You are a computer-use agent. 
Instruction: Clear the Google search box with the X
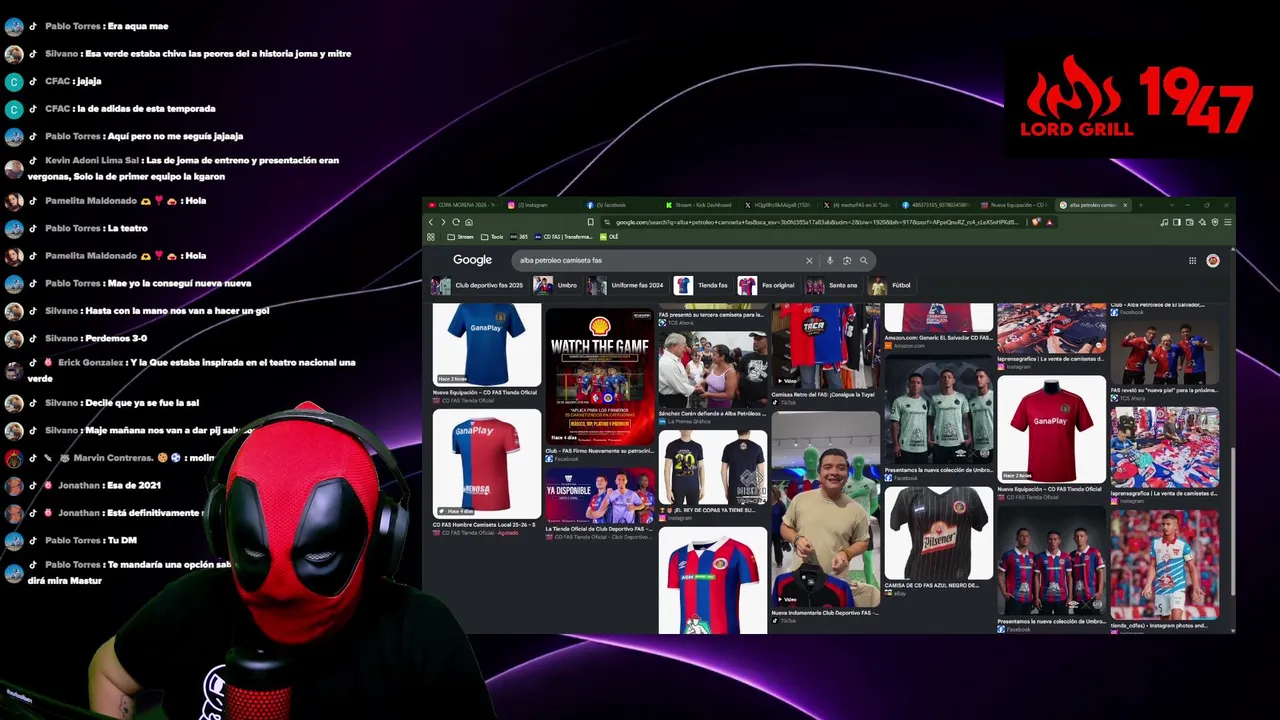click(809, 261)
